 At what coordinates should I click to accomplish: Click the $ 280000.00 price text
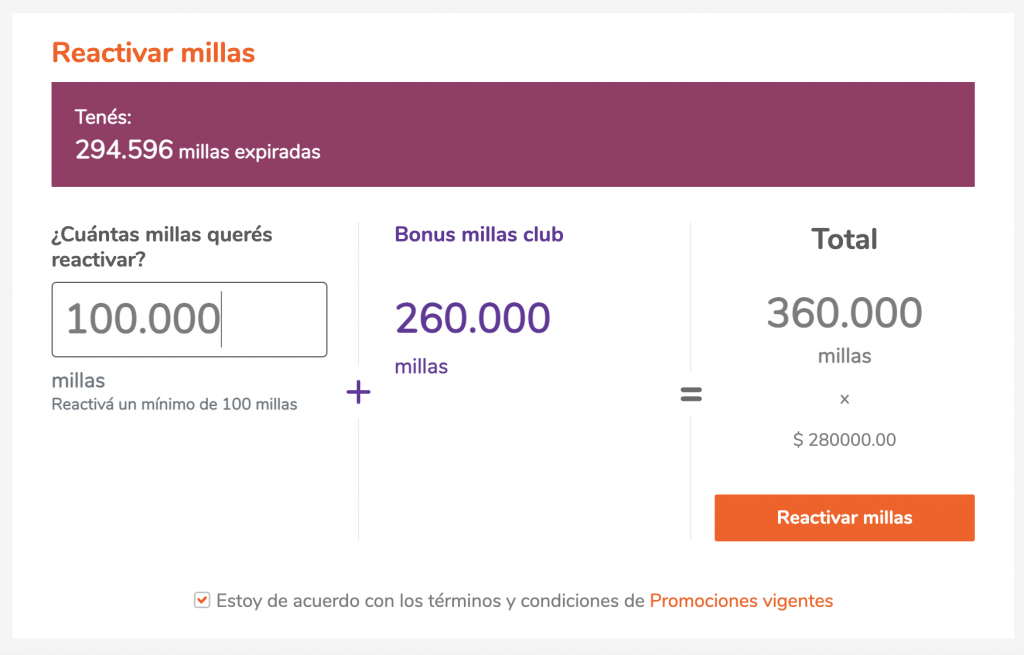point(844,440)
